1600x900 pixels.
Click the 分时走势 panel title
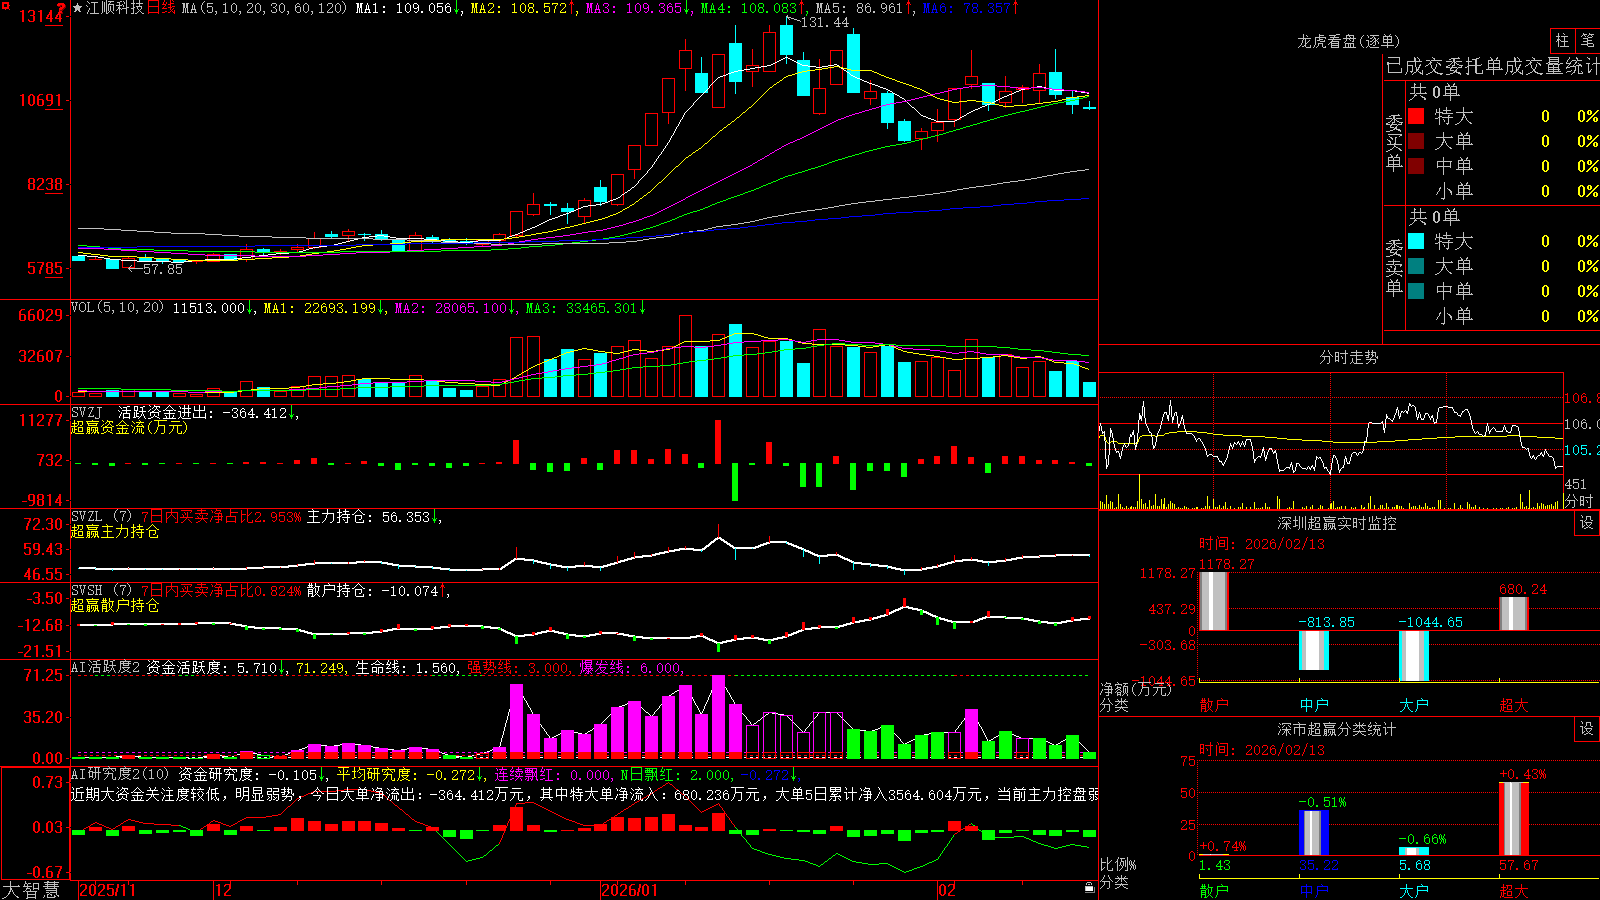point(1348,357)
